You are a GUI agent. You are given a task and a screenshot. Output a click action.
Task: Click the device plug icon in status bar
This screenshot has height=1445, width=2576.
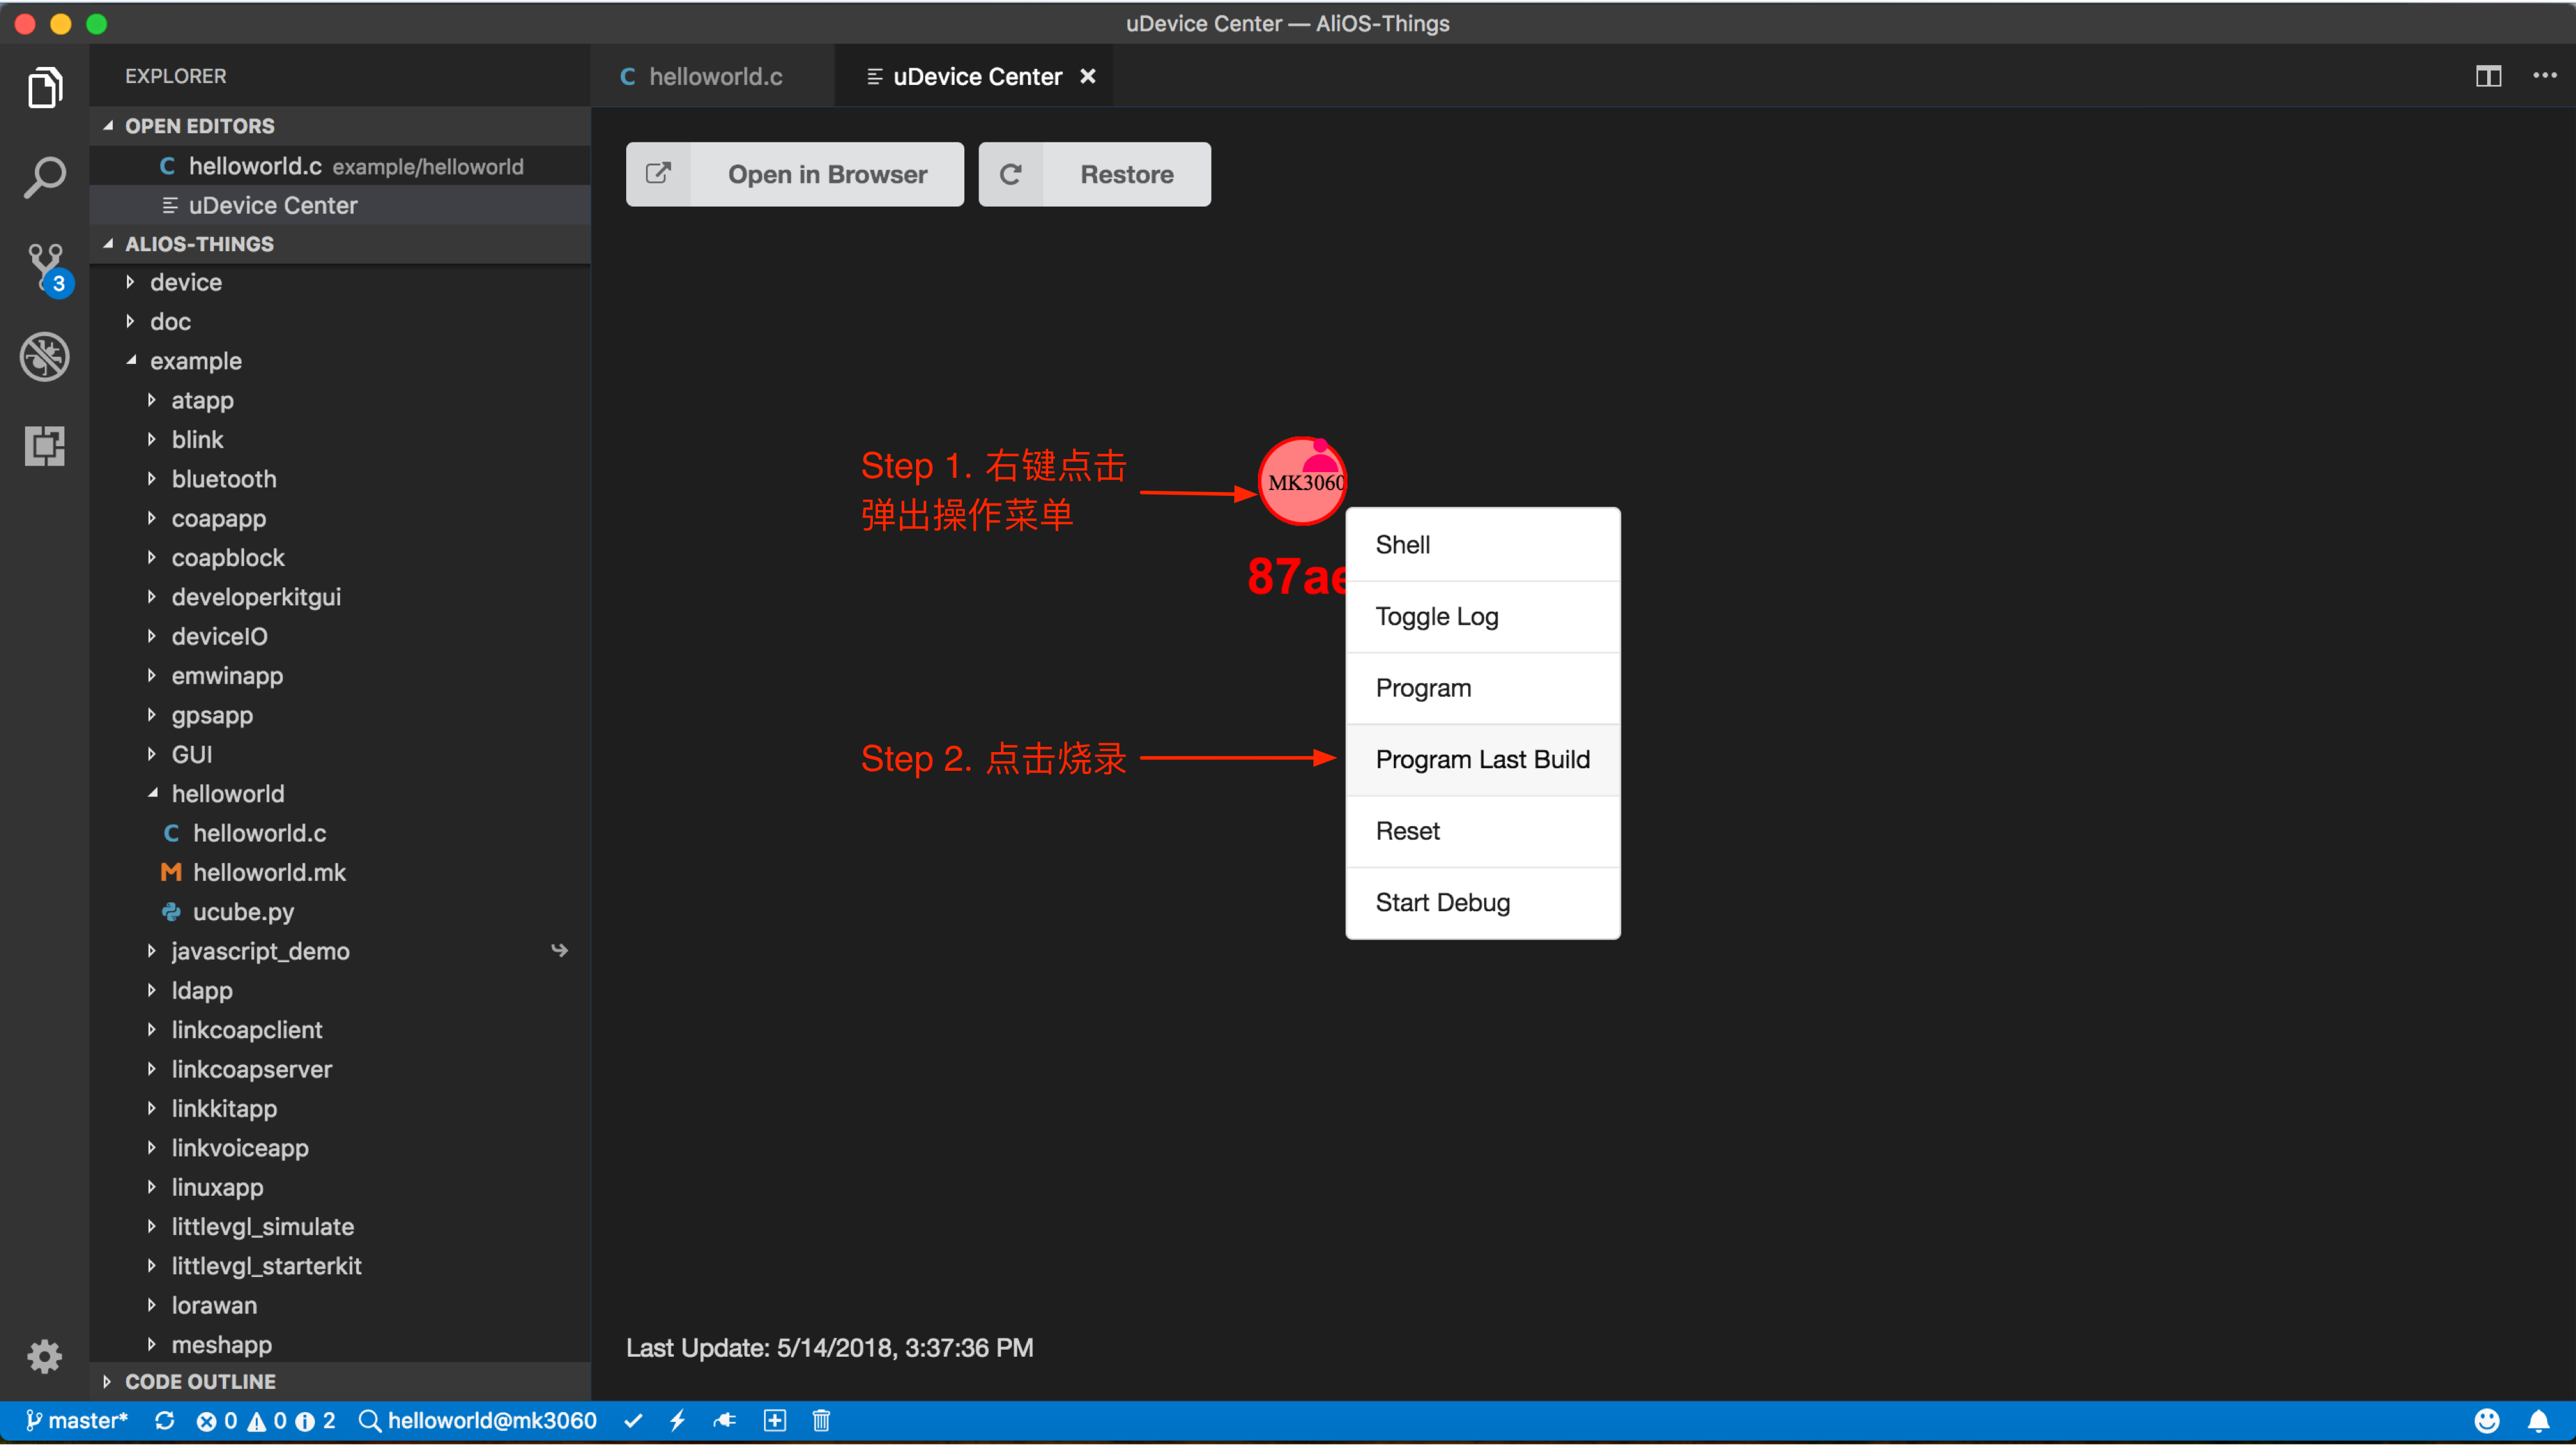click(x=725, y=1420)
